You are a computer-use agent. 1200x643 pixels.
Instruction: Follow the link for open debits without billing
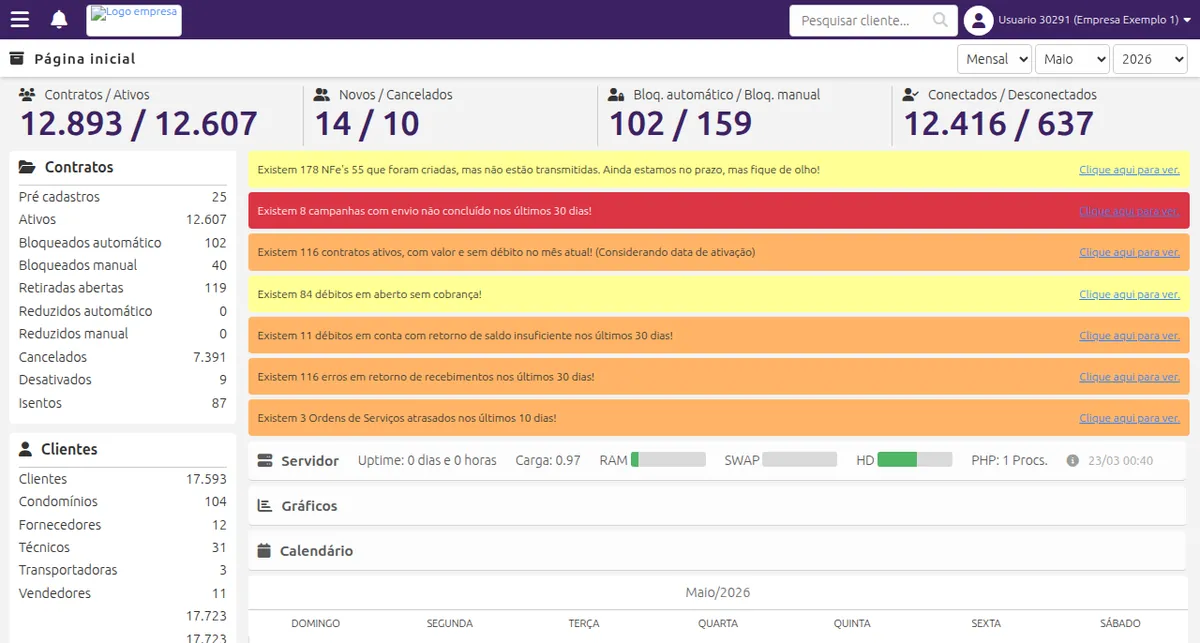click(x=1129, y=295)
